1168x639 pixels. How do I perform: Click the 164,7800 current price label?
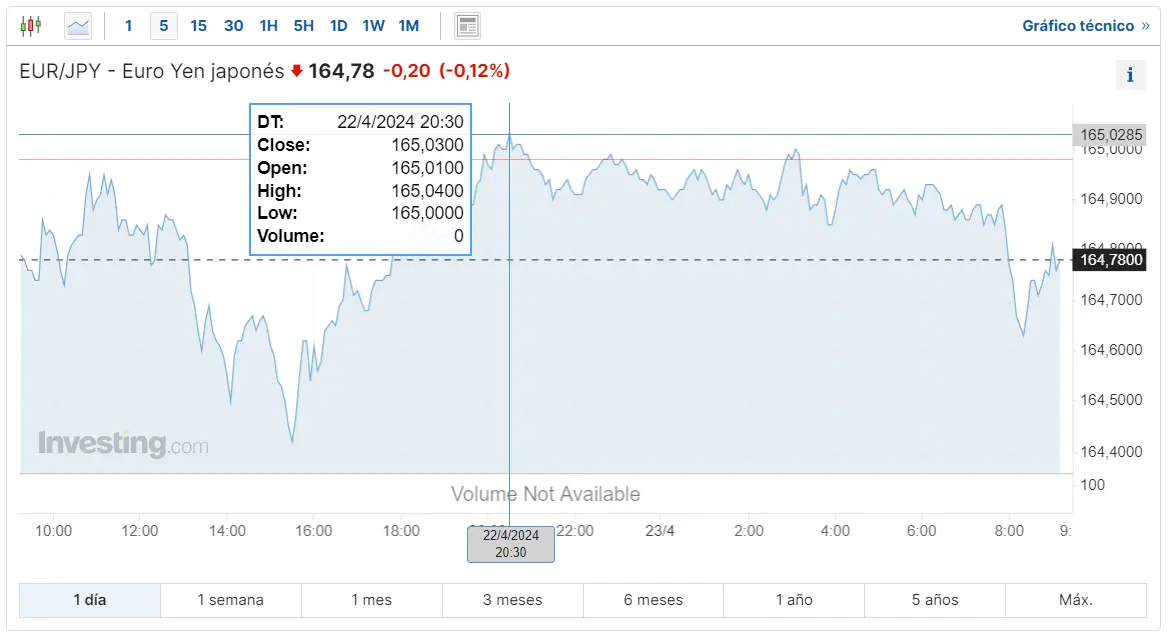[1109, 260]
